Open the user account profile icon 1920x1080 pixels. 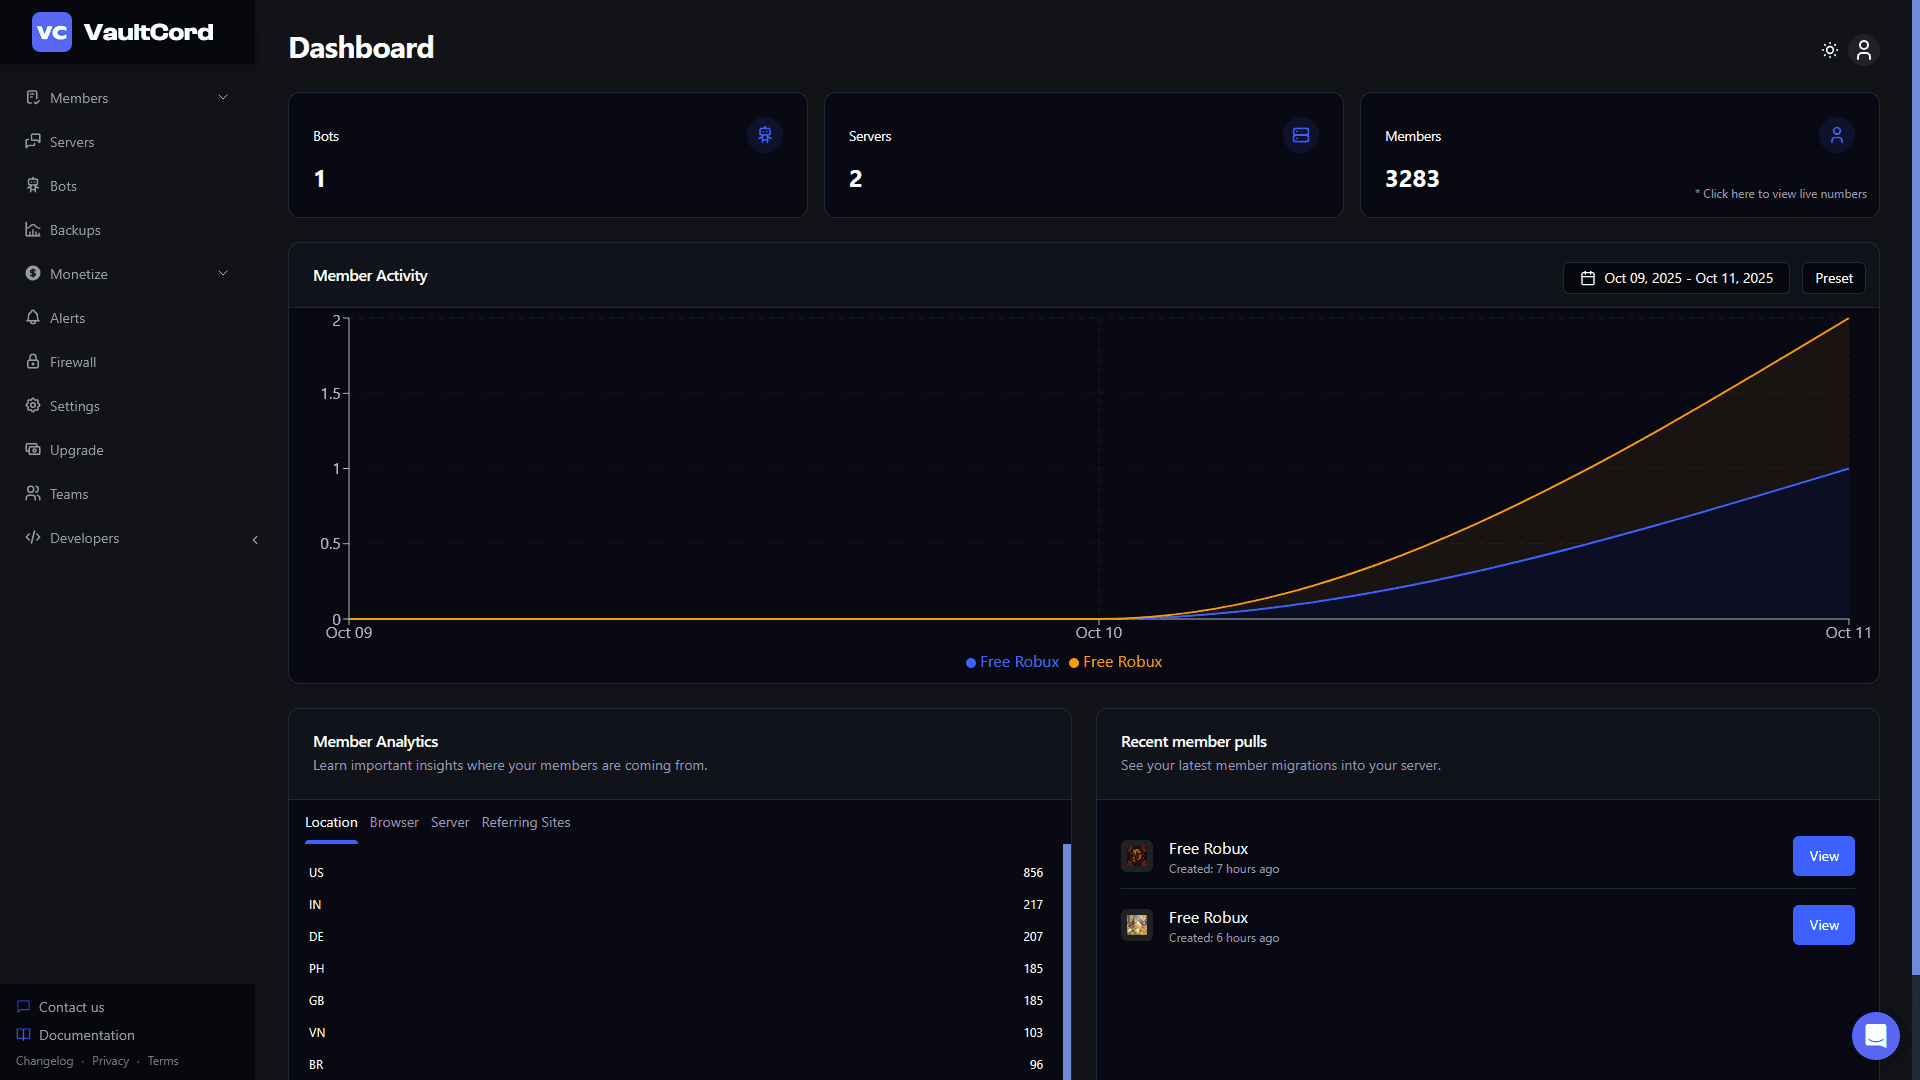click(x=1864, y=50)
